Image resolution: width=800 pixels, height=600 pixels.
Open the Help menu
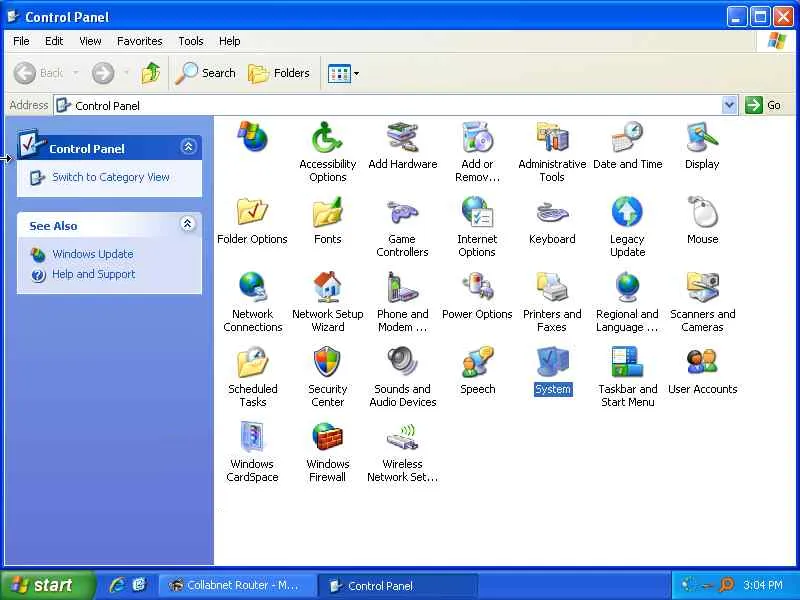(x=229, y=41)
